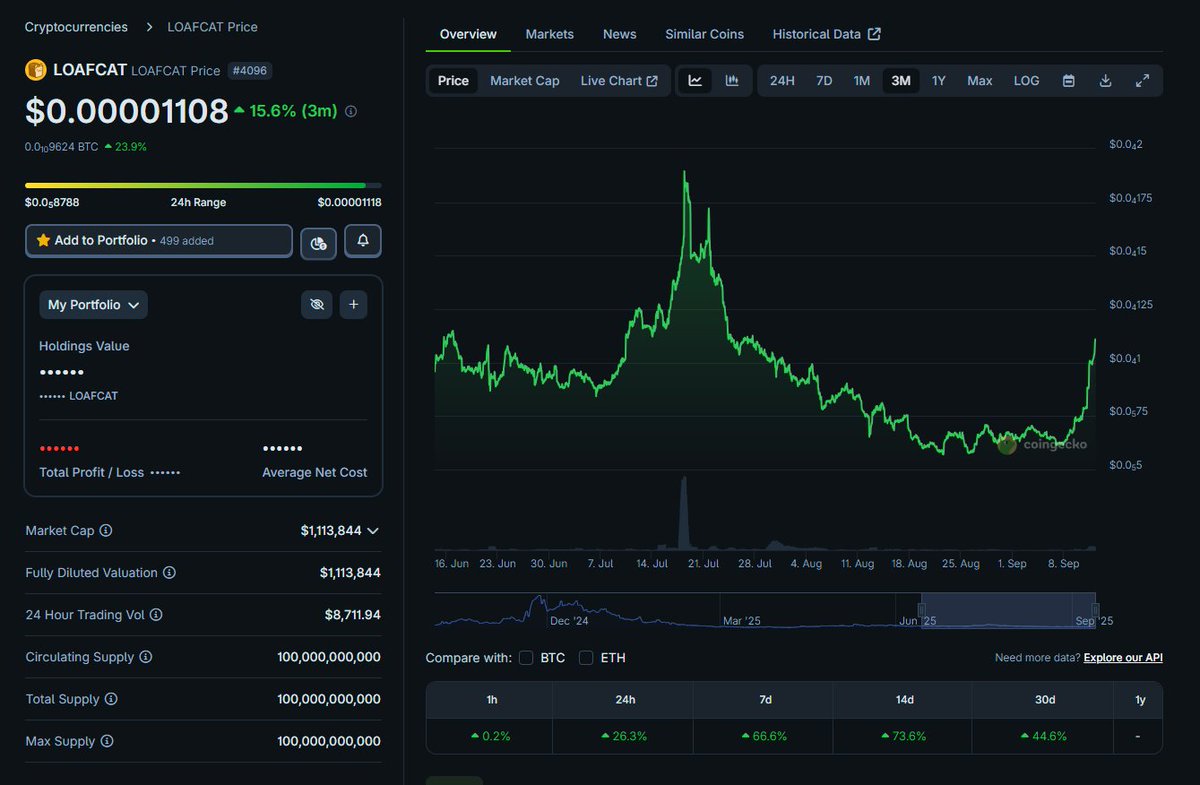The height and width of the screenshot is (785, 1200).
Task: Click the Fully Diluted Valuation $1,113,844 value
Action: (x=350, y=573)
